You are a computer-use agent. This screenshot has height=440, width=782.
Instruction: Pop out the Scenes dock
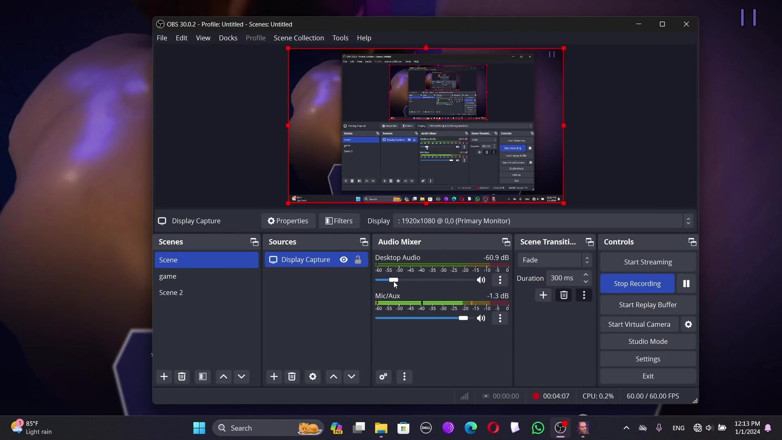254,242
